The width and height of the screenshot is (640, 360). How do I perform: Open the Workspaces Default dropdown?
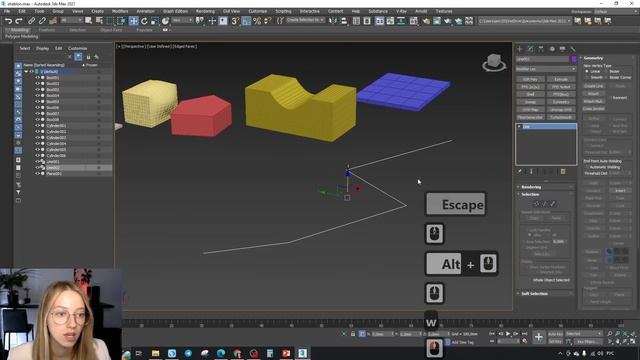tap(616, 11)
